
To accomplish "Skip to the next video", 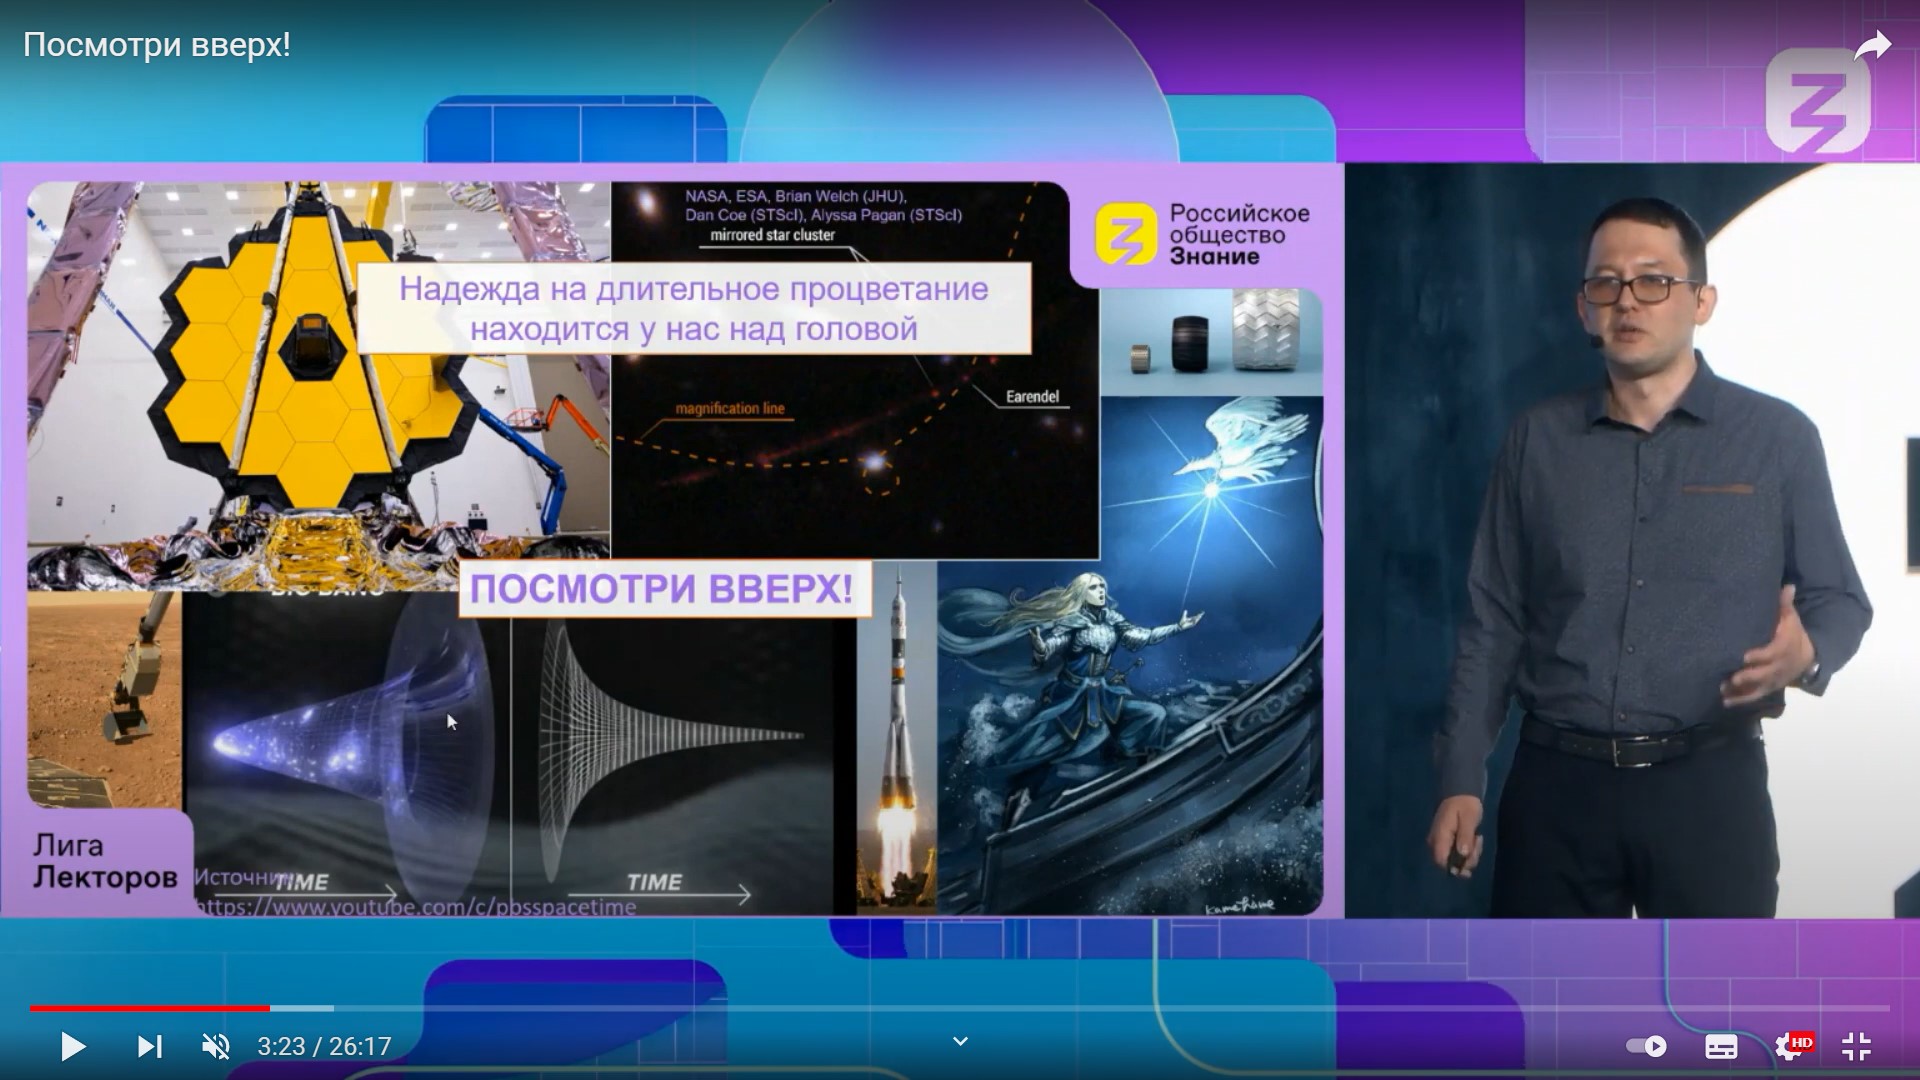I will coord(149,1046).
